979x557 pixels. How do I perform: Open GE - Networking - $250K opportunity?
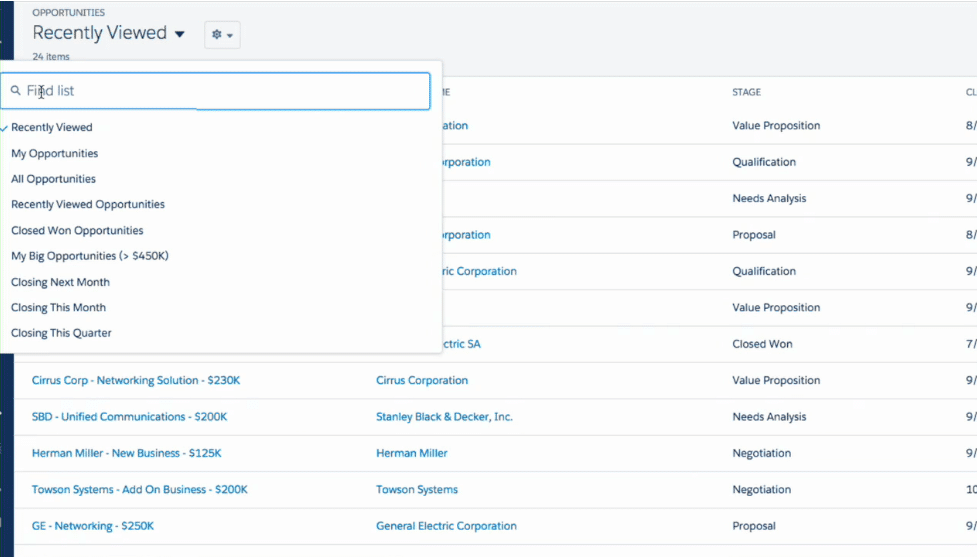point(93,526)
